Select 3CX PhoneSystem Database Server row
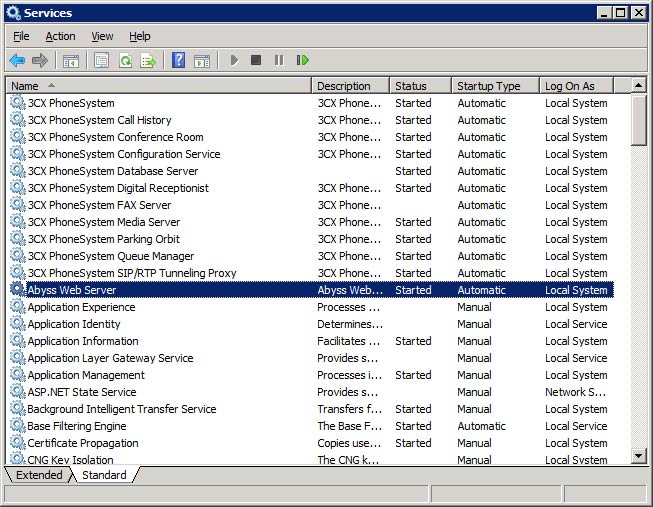 [x=310, y=171]
